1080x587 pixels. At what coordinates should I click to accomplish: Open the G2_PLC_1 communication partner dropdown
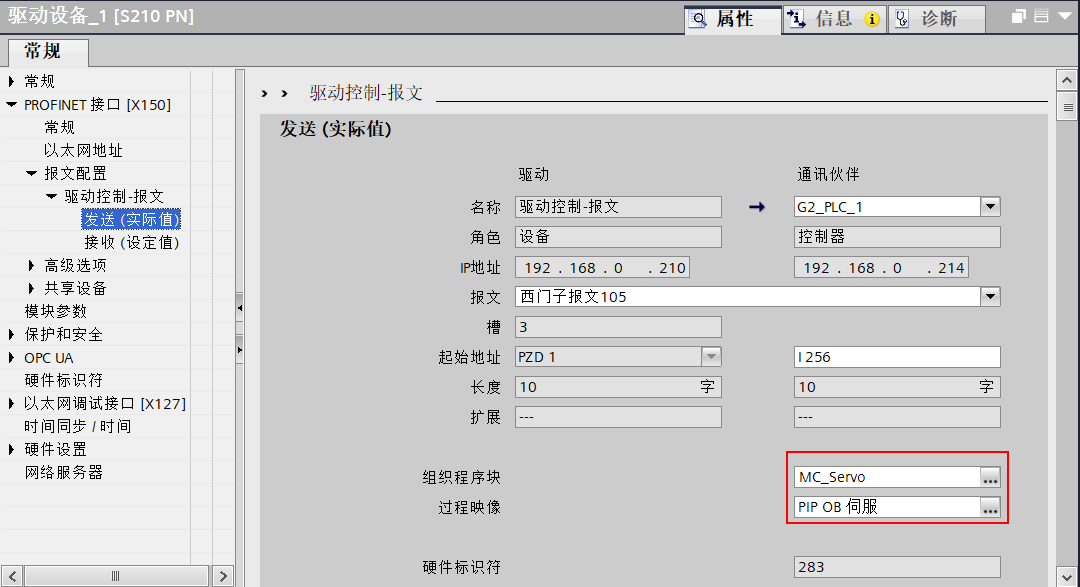(991, 206)
